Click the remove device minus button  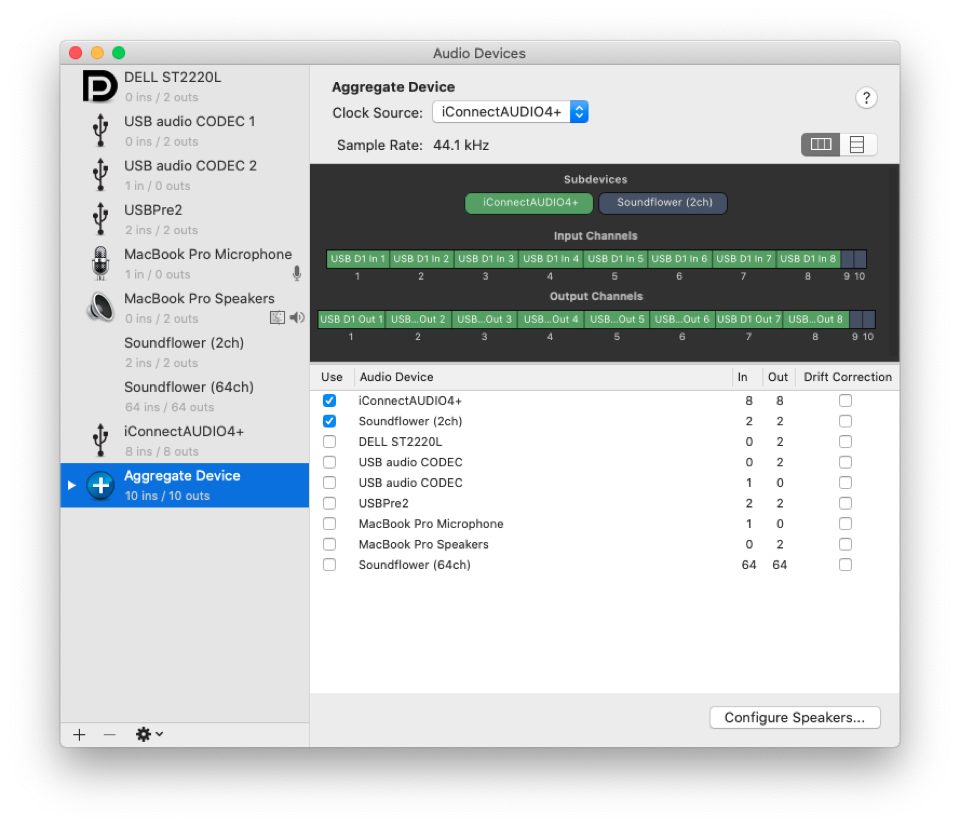coord(110,734)
